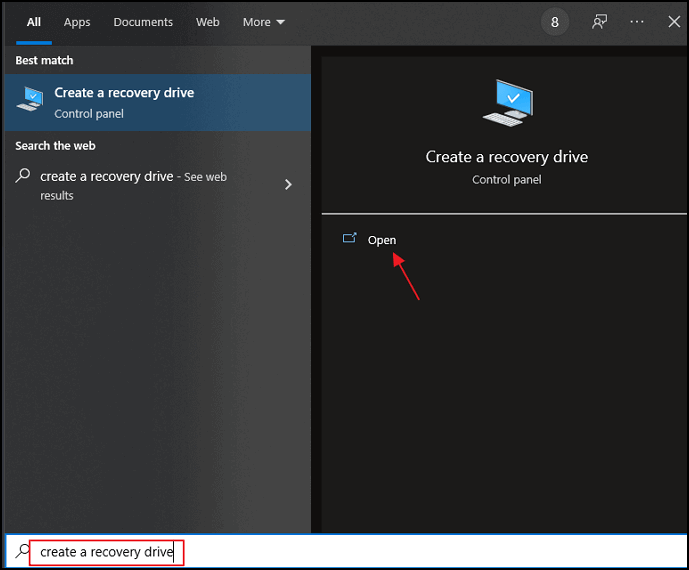Click into the search text box

[x=345, y=552]
